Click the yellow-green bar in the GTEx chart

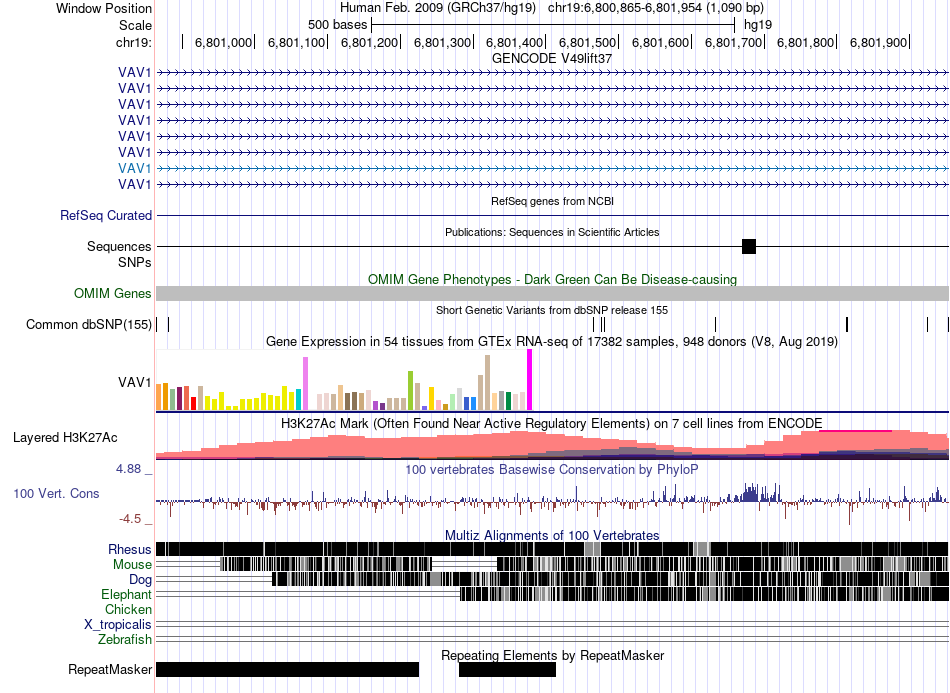[x=410, y=391]
